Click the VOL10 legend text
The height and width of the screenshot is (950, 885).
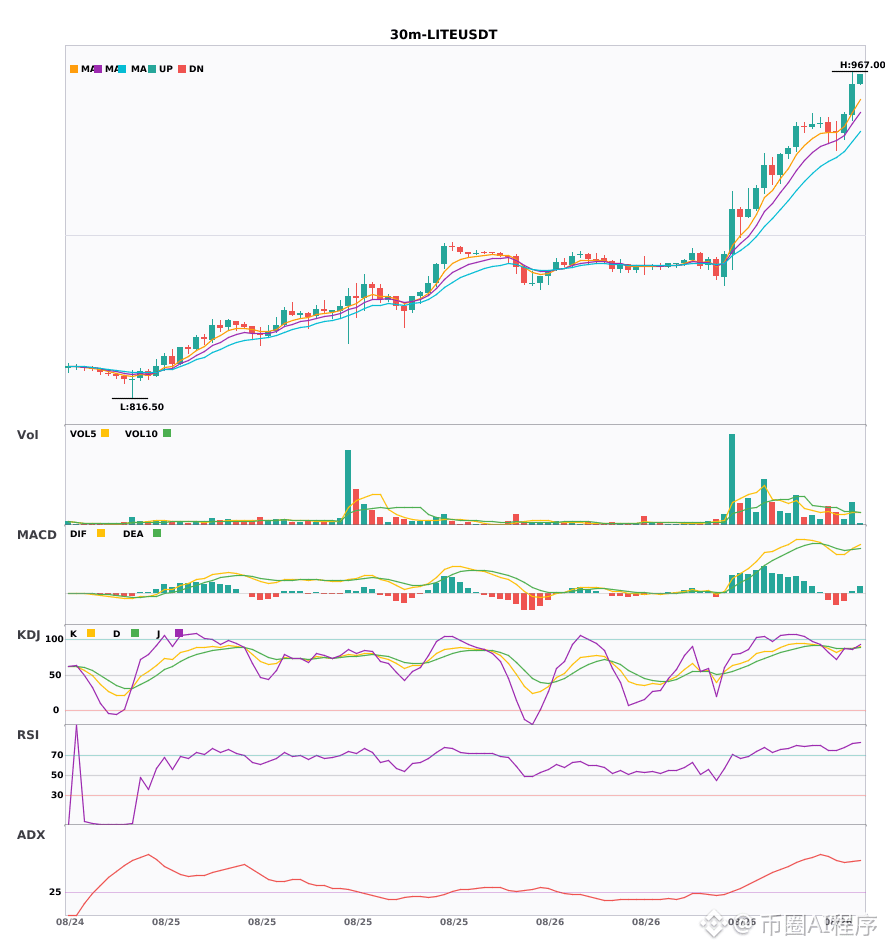[141, 434]
